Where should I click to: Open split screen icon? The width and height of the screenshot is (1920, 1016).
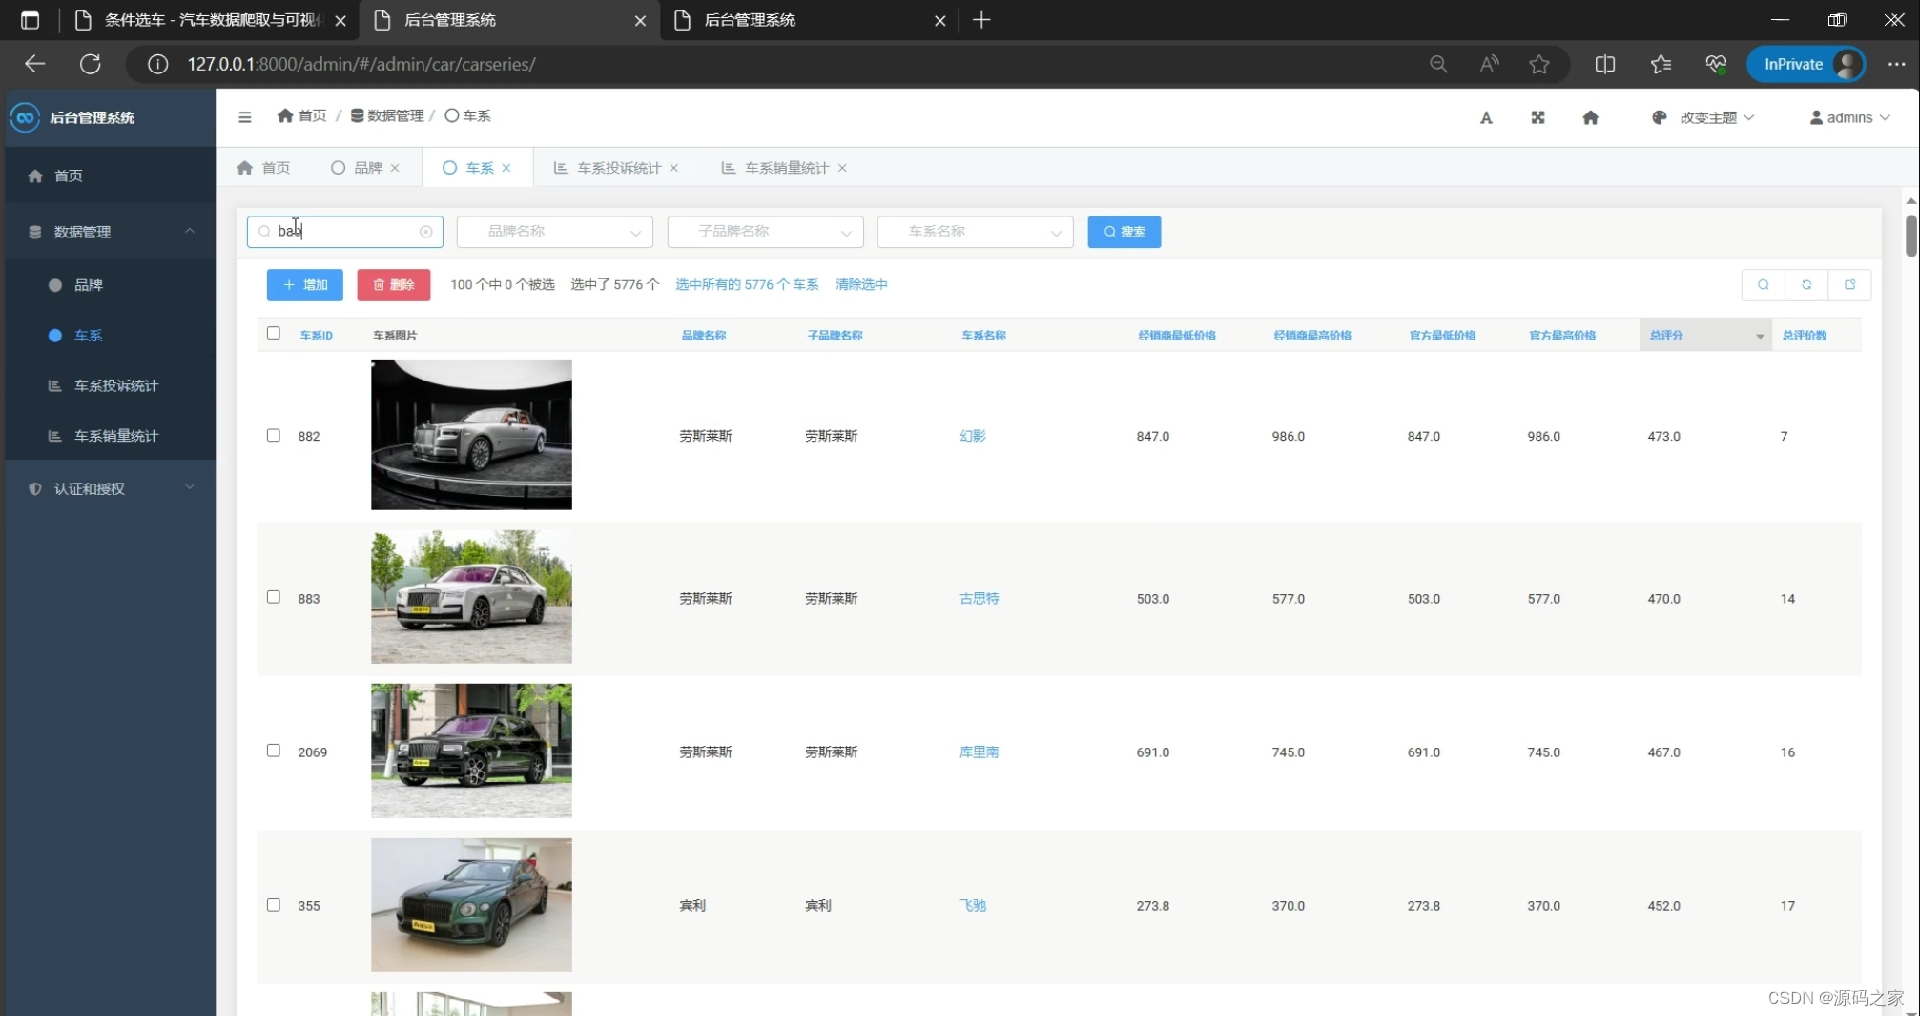point(1605,64)
